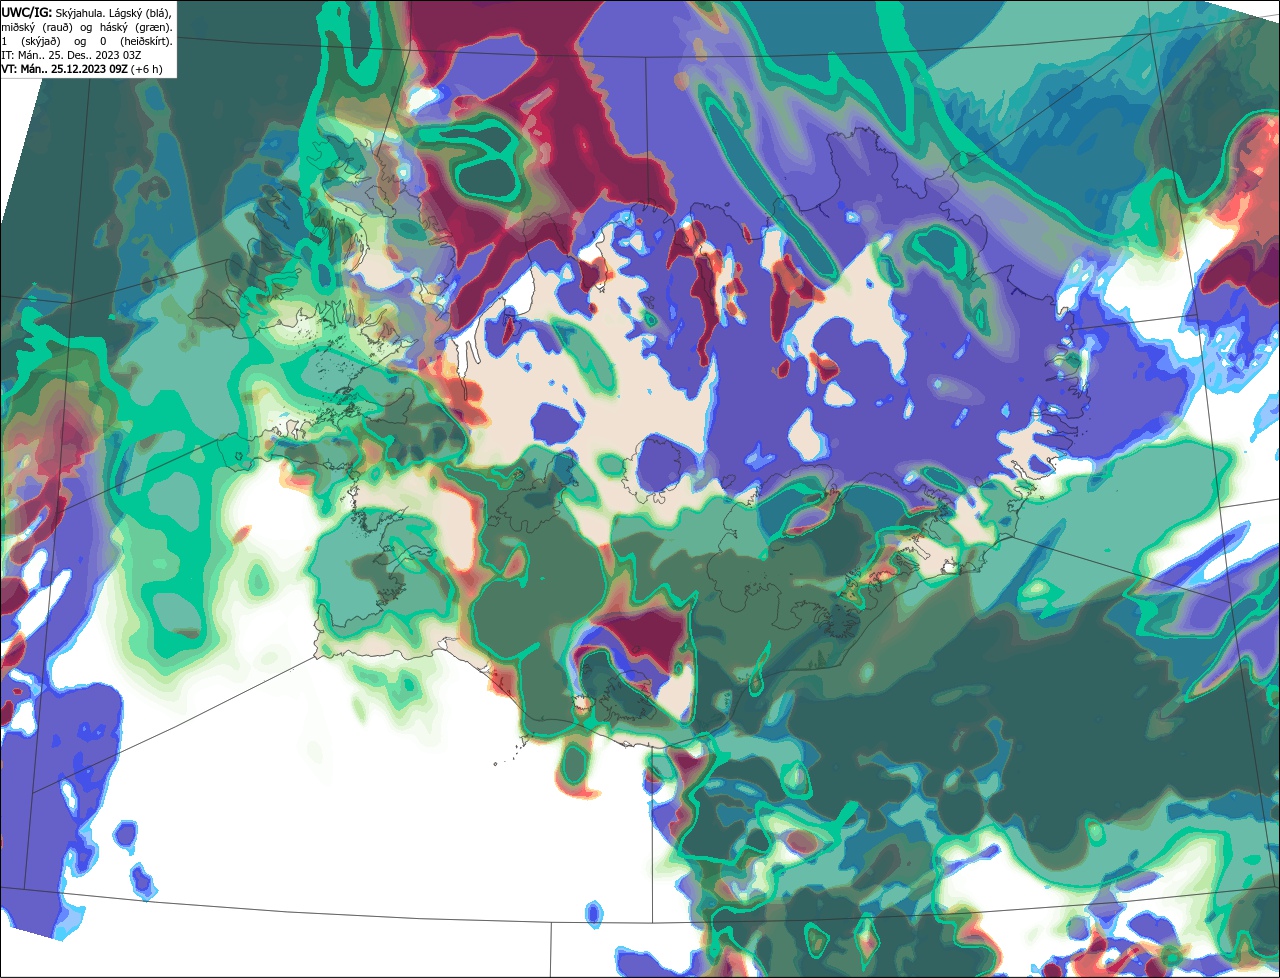Viewport: 1280px width, 978px height.
Task: Click the "IT: Mán.. 25. Des.. 2023 03Z" line
Action: pos(71,55)
